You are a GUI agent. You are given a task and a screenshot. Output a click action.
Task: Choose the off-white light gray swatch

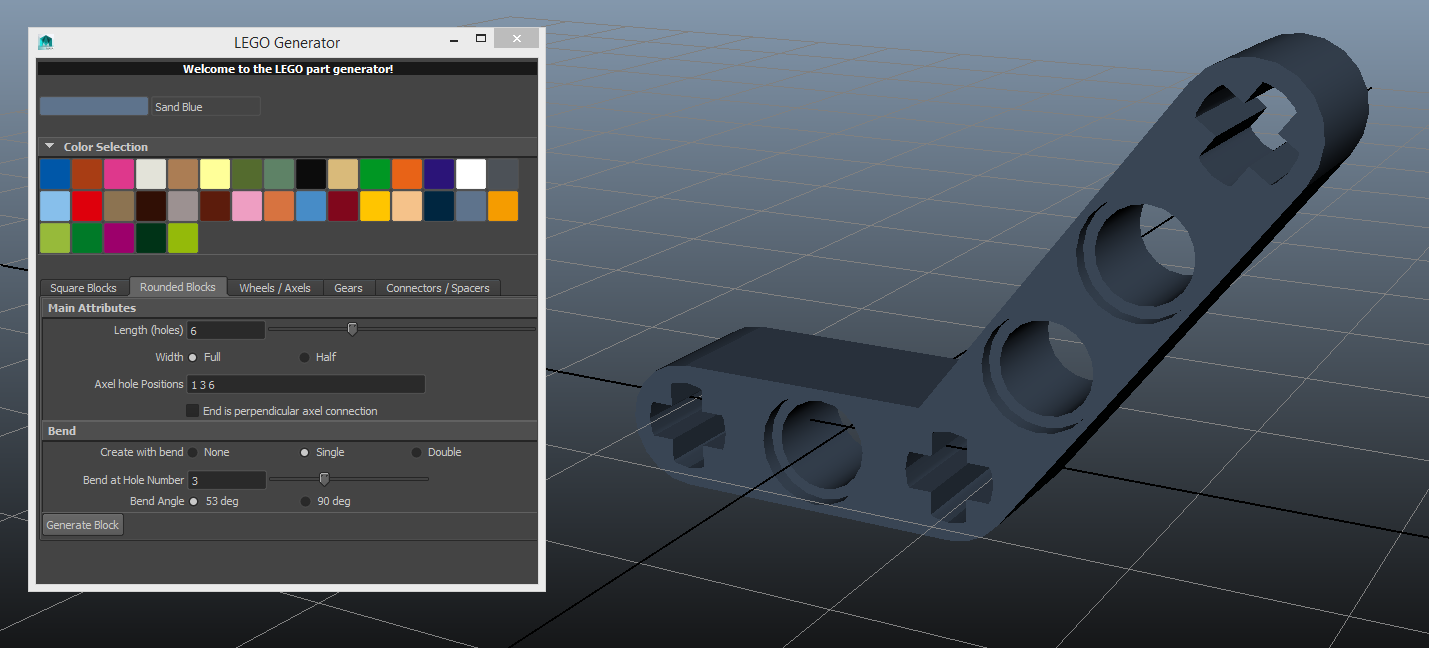[x=151, y=174]
